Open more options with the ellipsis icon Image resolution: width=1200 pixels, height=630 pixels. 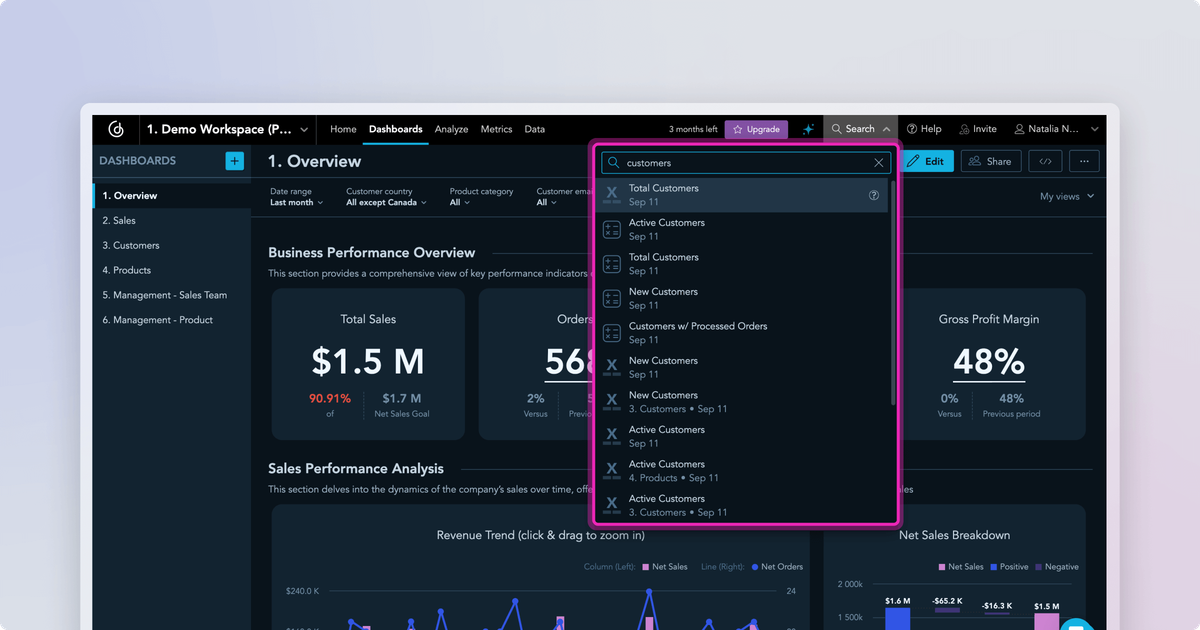(1084, 161)
